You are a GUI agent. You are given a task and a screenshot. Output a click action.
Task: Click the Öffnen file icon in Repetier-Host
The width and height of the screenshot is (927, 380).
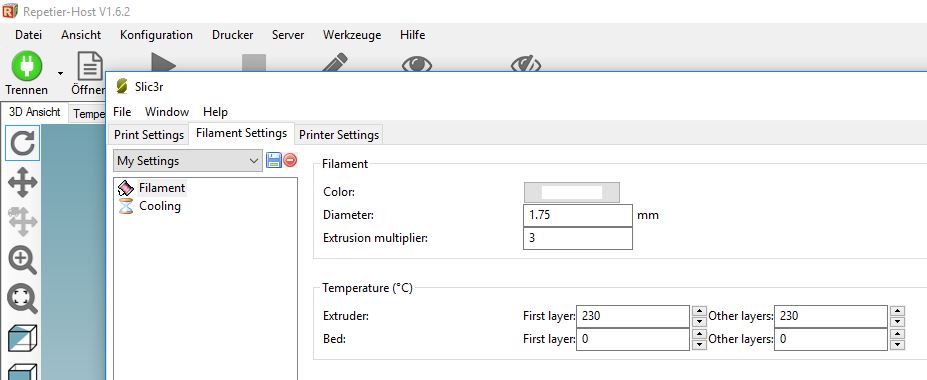click(x=90, y=66)
